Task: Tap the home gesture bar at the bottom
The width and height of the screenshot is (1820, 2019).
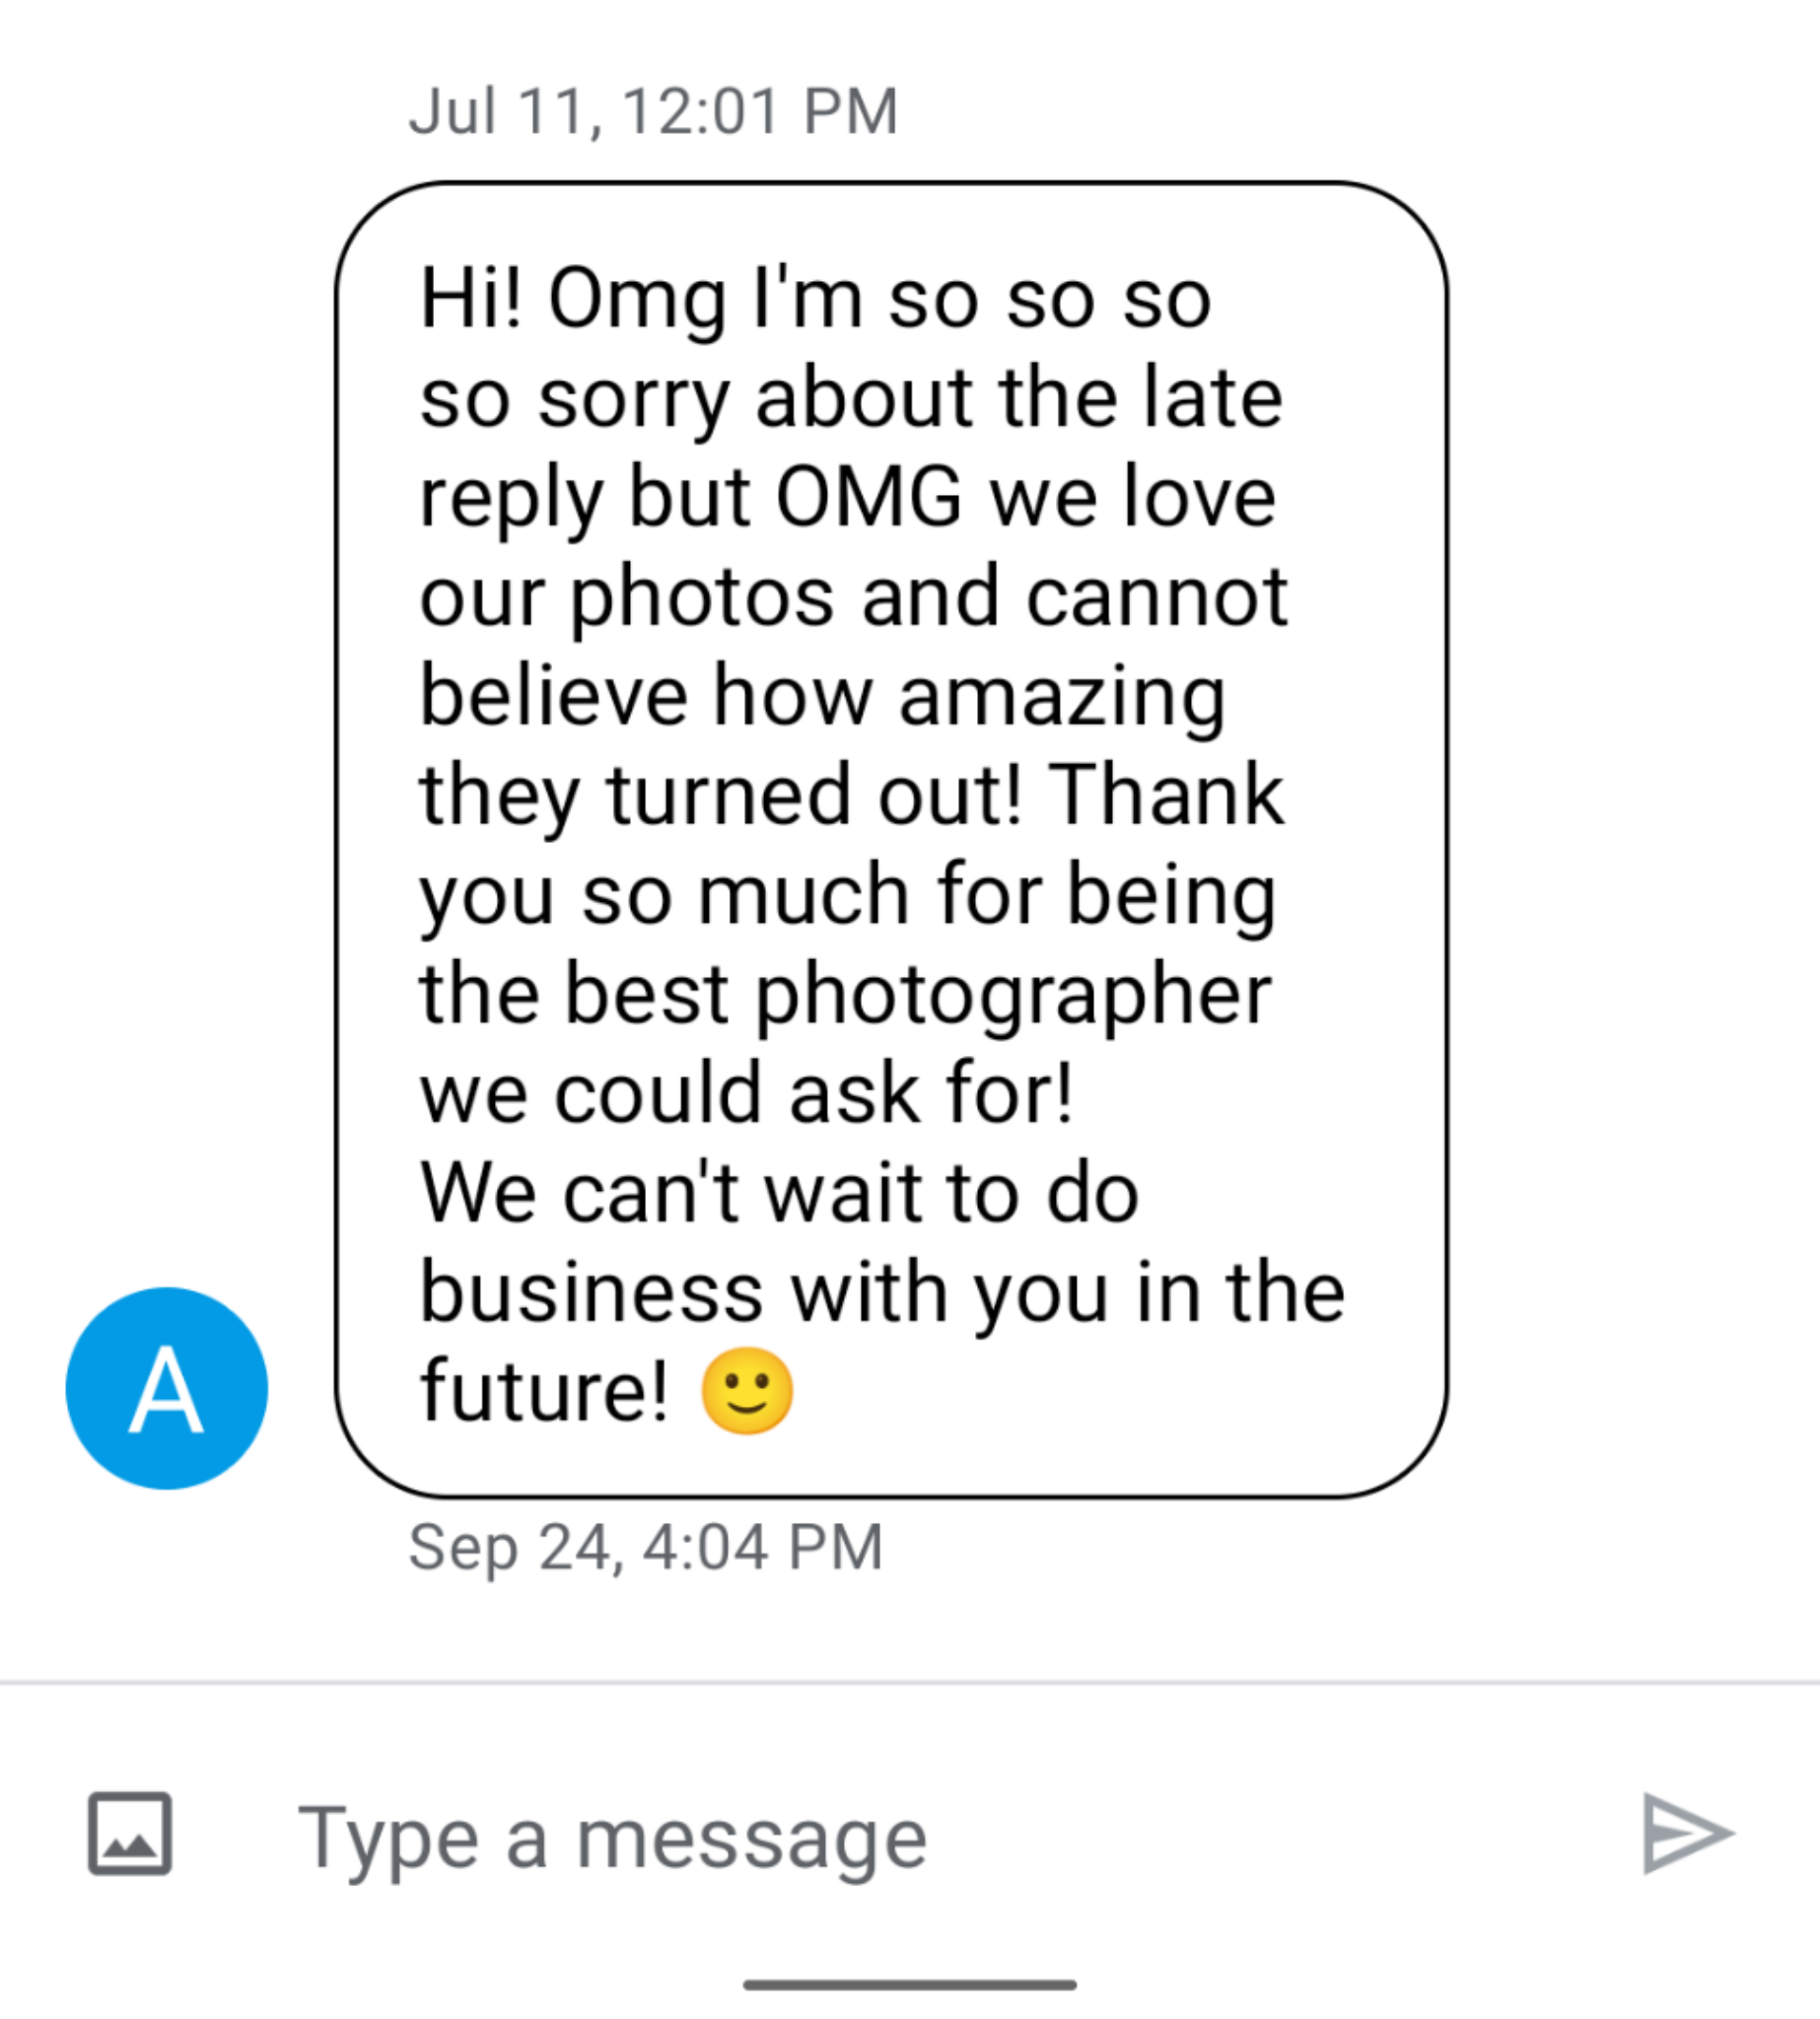Action: [909, 1985]
